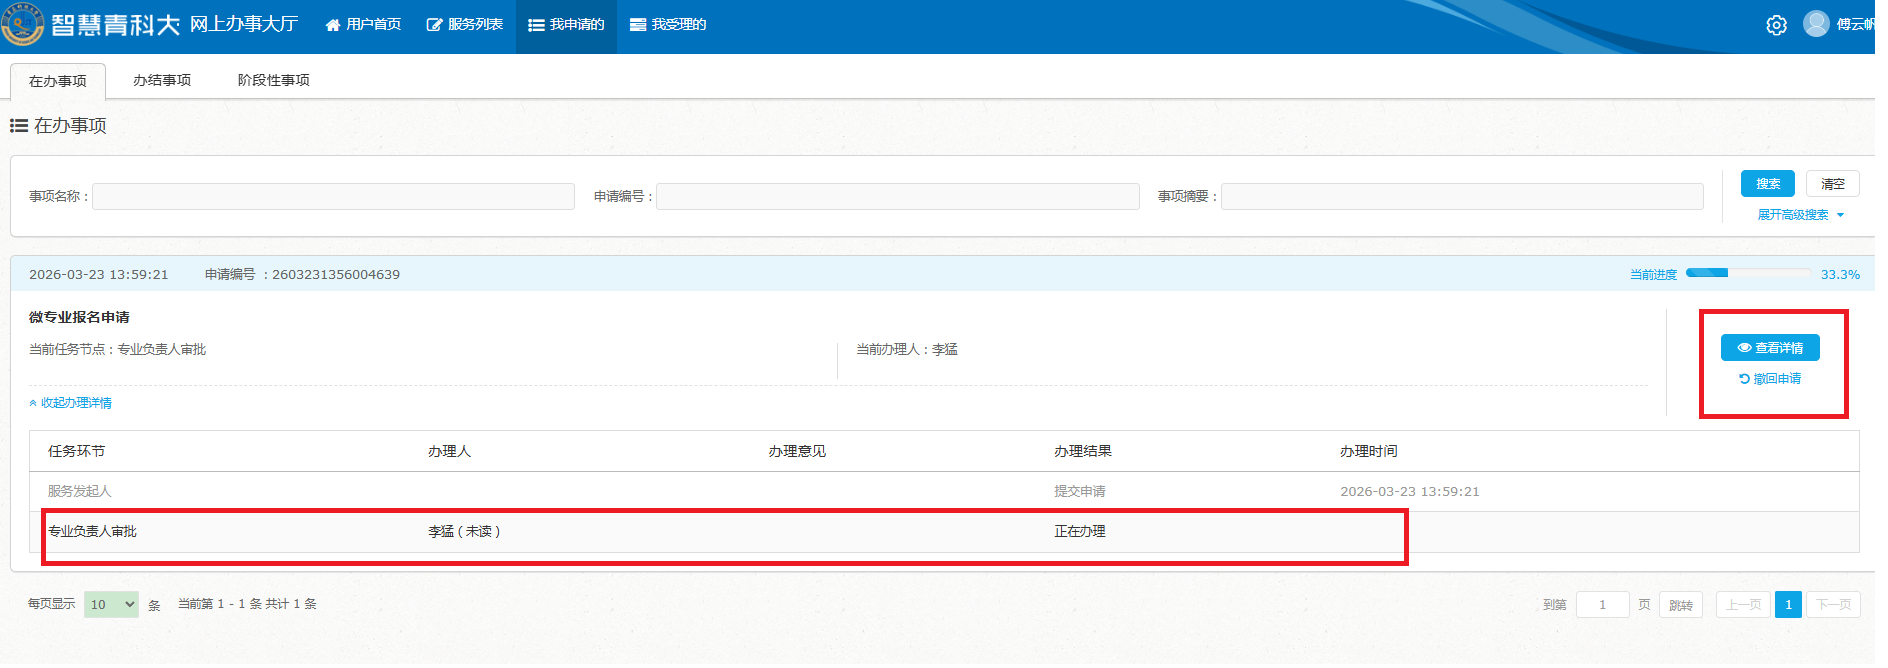This screenshot has width=1888, height=668.
Task: Click the list icon beside 我申请的
Action: [536, 25]
